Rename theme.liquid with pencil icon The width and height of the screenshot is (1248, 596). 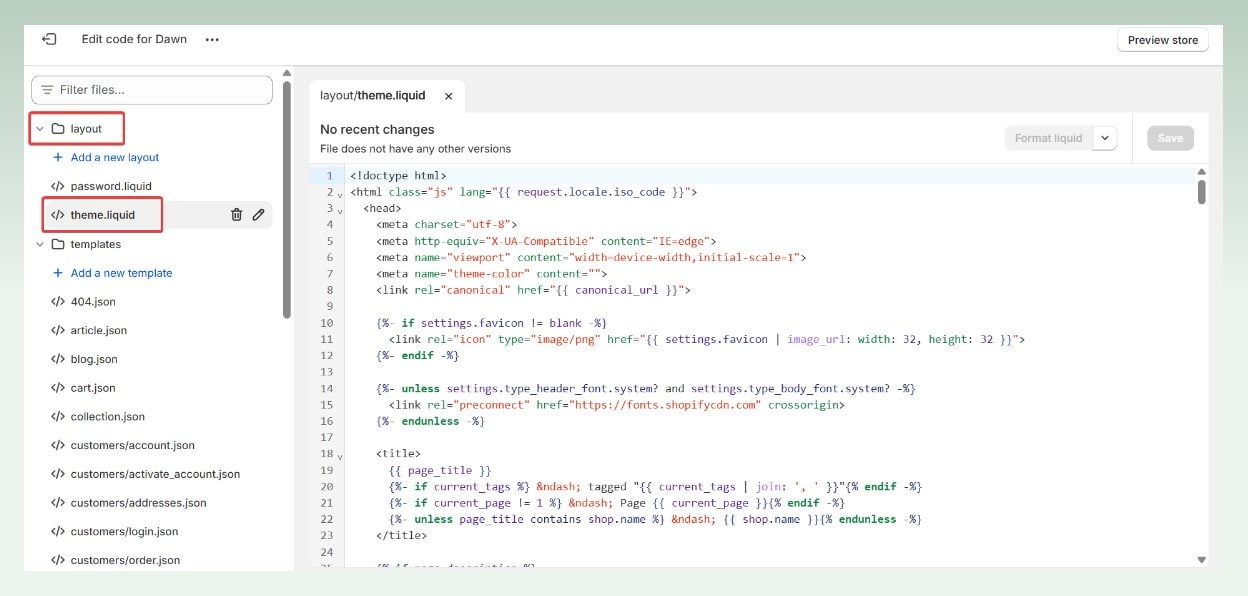(258, 215)
